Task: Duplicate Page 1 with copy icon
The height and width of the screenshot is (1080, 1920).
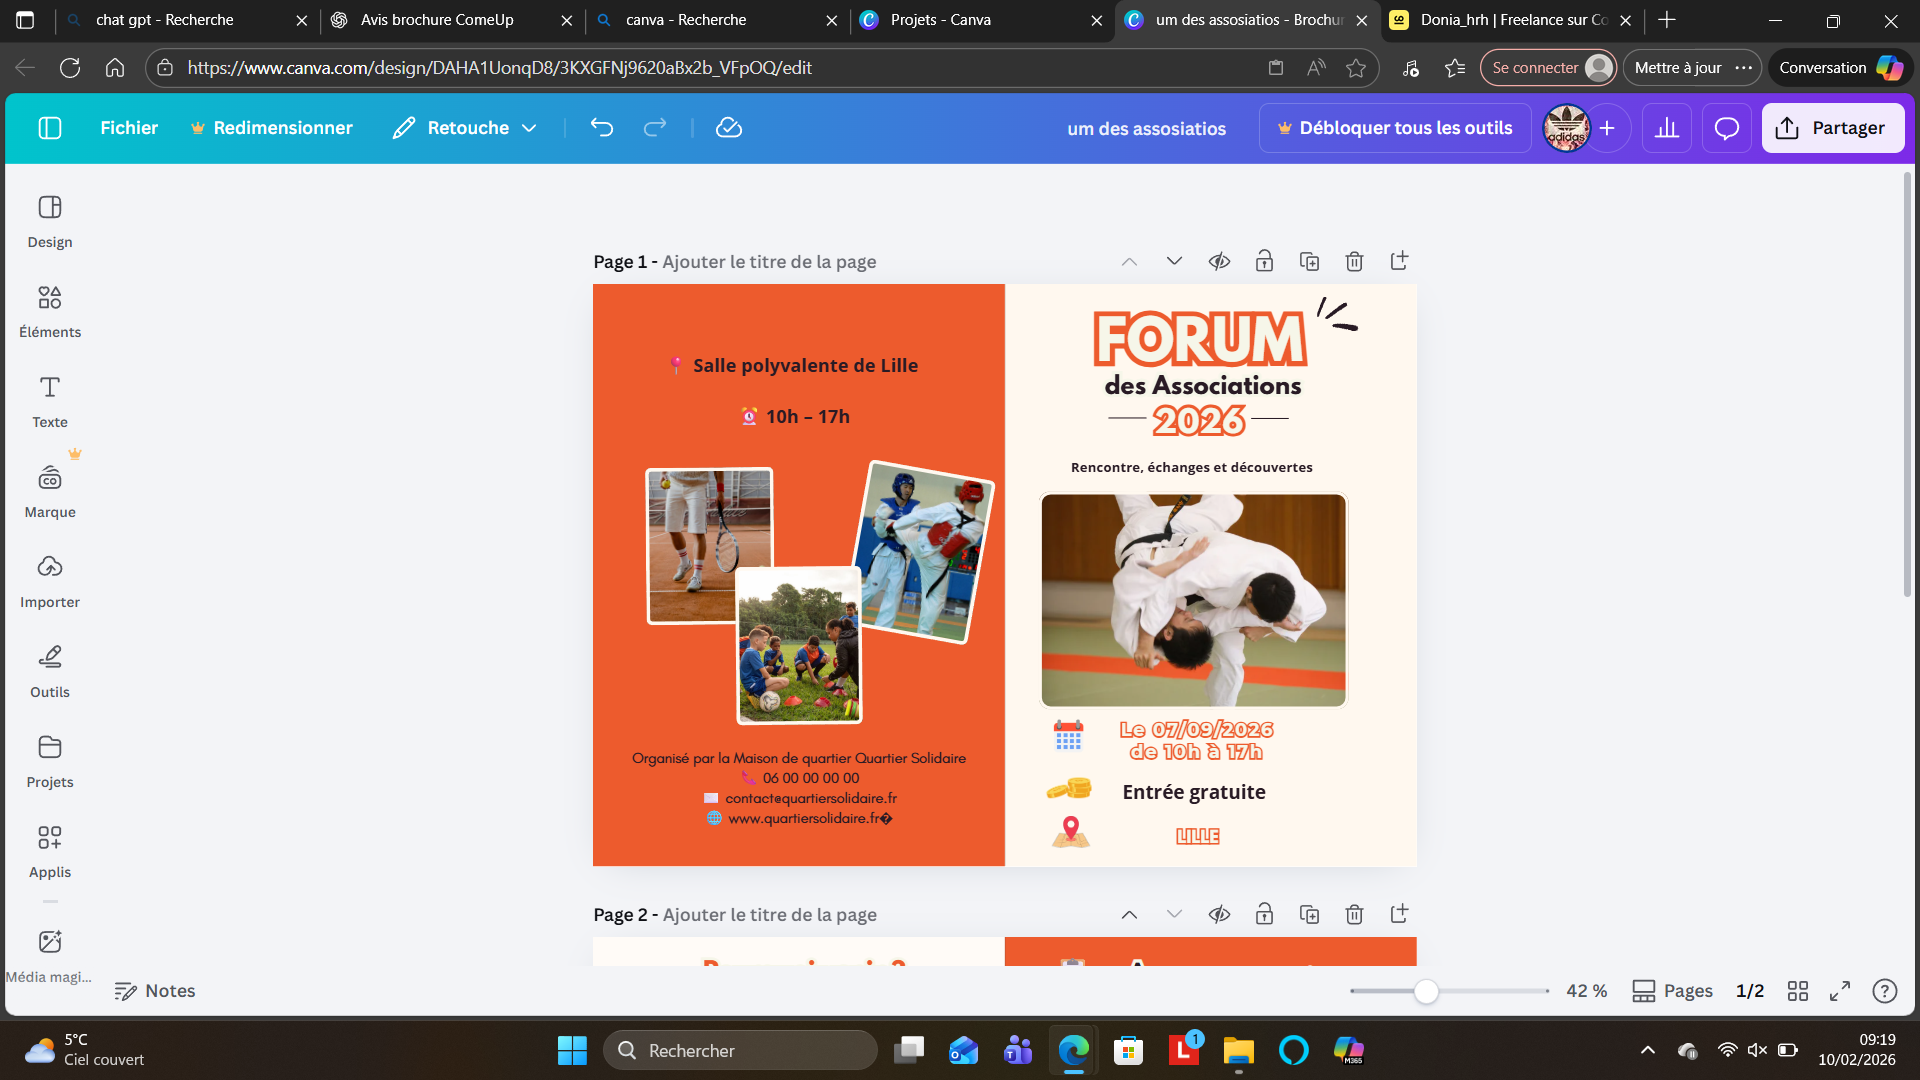Action: pyautogui.click(x=1309, y=262)
